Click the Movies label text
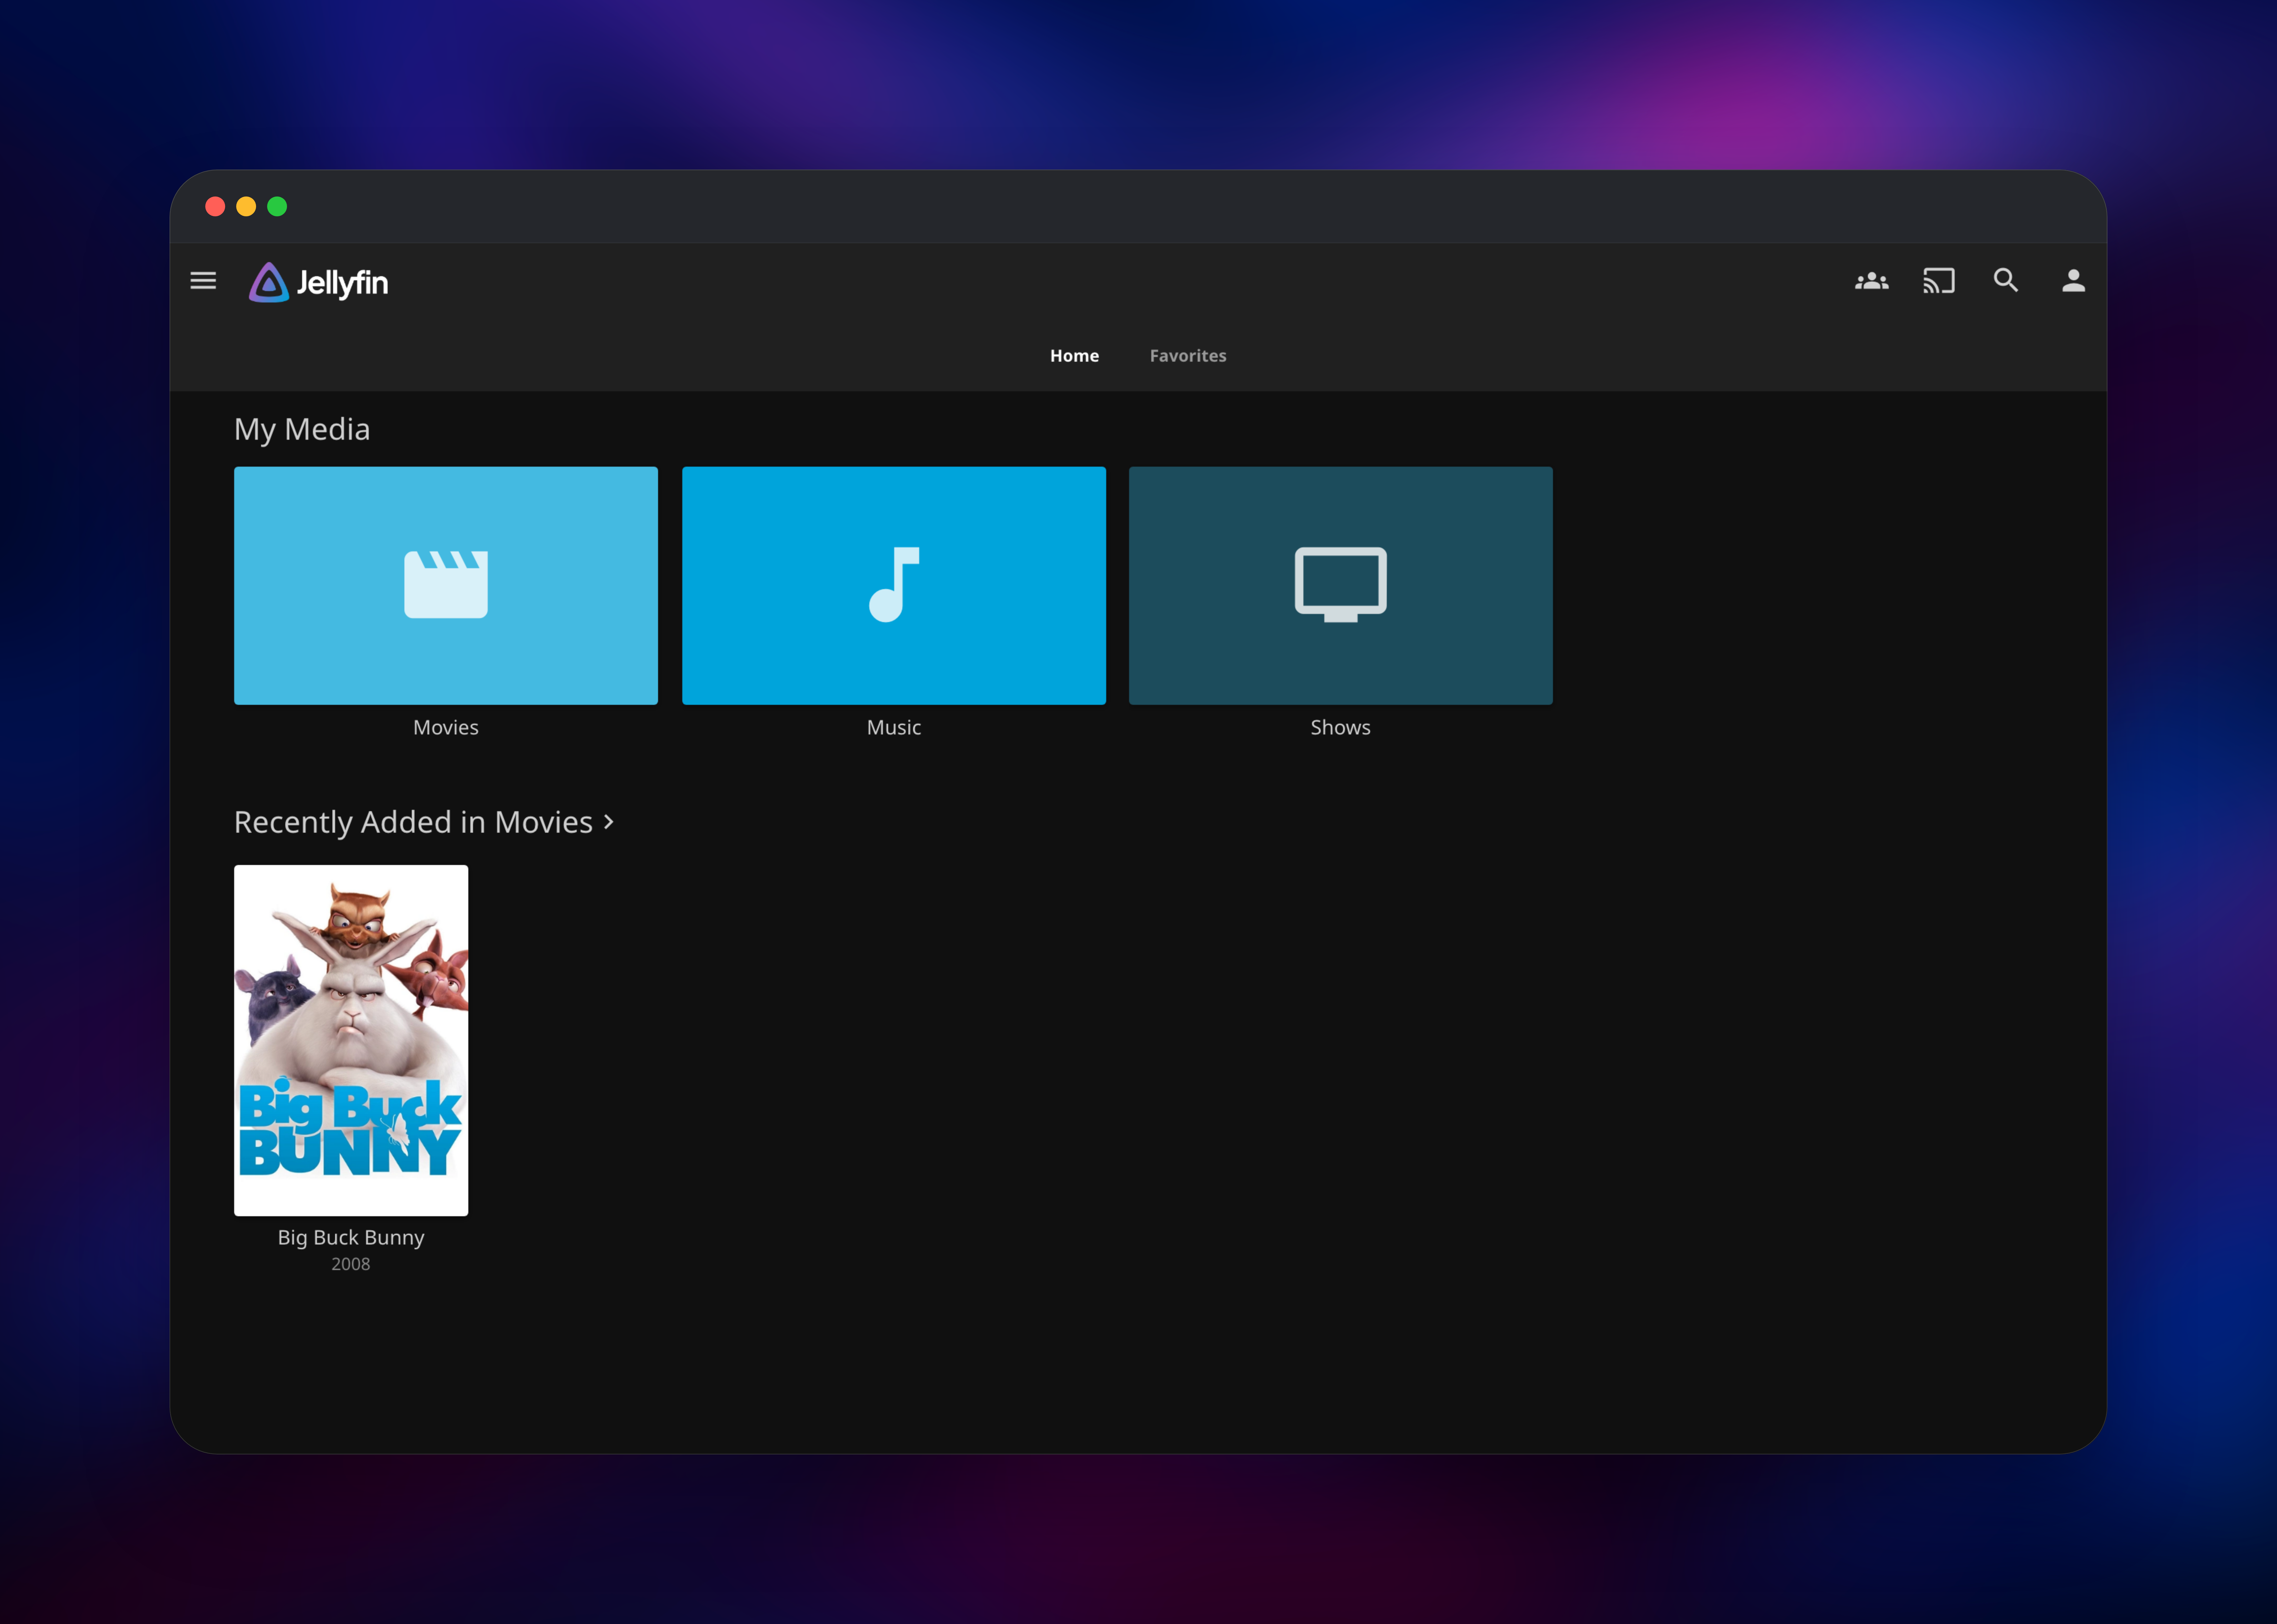 point(446,728)
